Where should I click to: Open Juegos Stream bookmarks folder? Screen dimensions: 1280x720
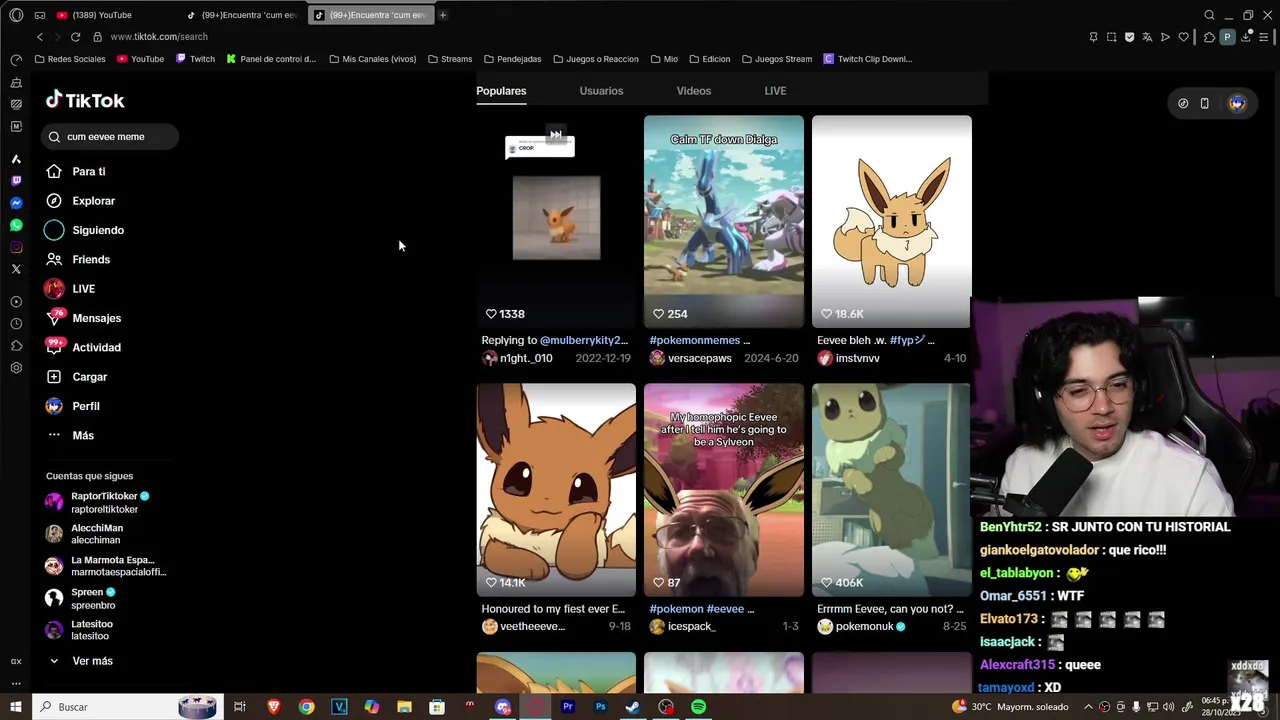[x=777, y=59]
